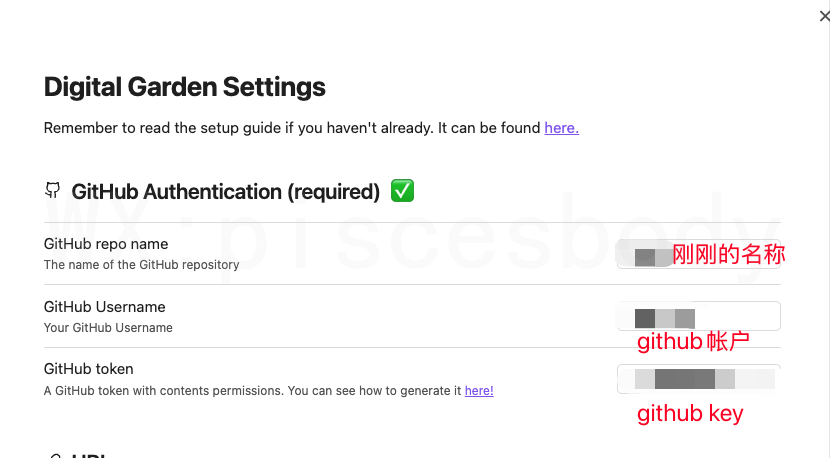Viewport: 830px width, 458px height.
Task: Click the green checkmark authentication status icon
Action: tap(402, 191)
